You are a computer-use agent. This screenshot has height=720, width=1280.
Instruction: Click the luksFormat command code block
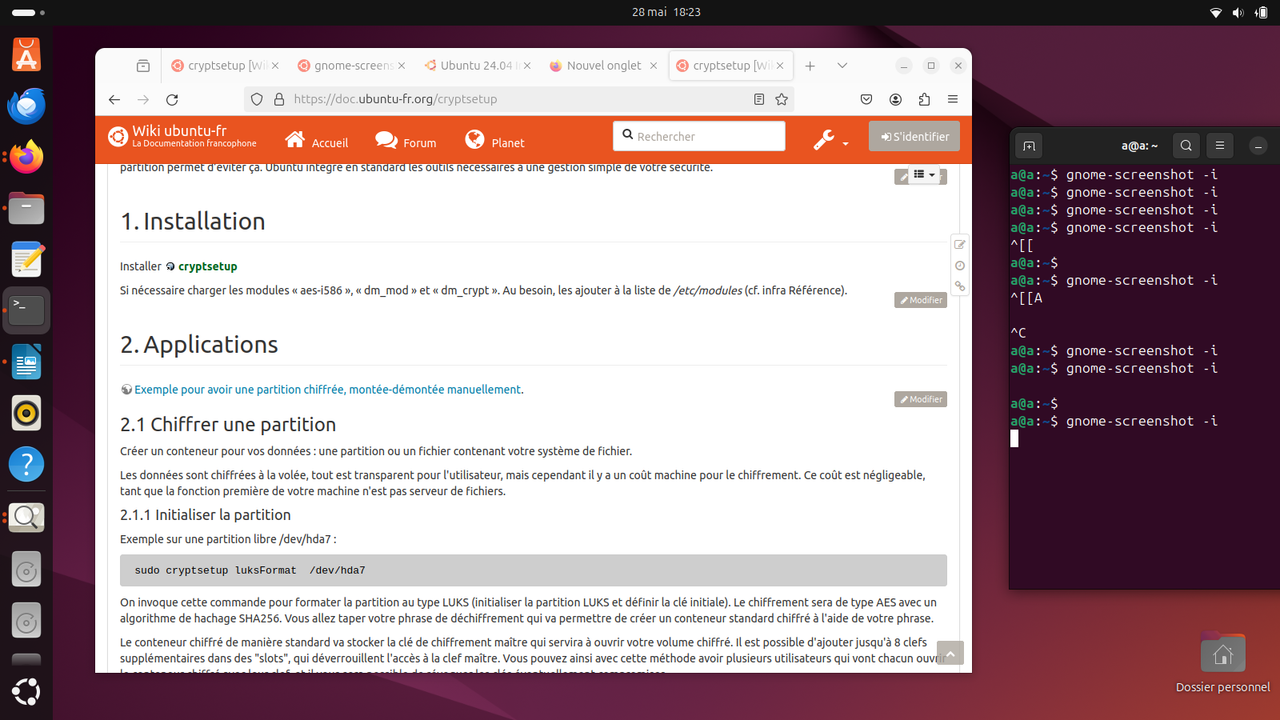533,571
